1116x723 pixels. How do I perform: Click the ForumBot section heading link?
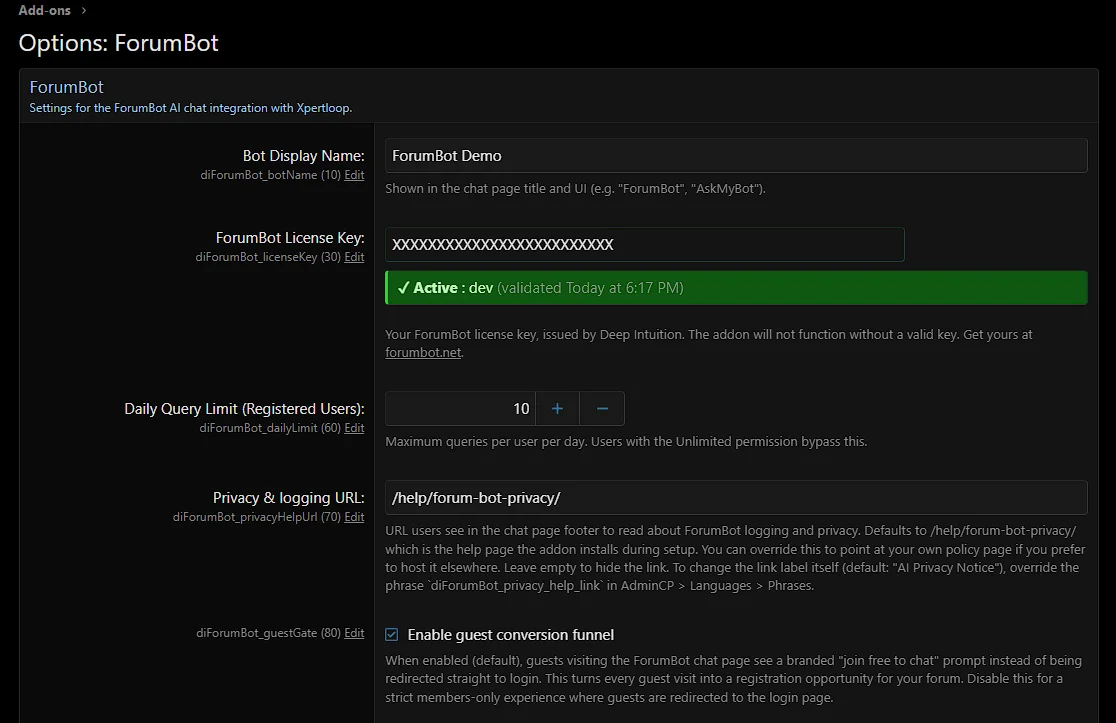pos(66,87)
